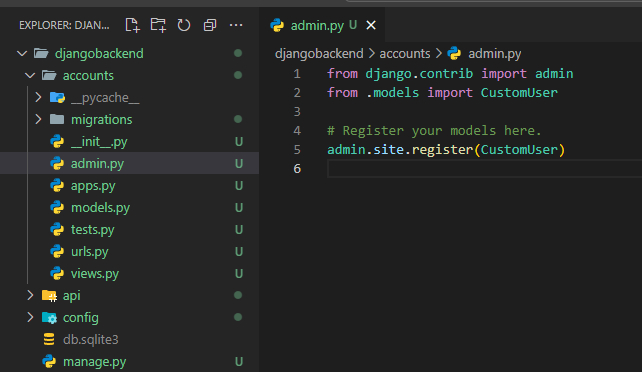This screenshot has height=372, width=642.
Task: Click the database icon of db.sqlite3
Action: pos(49,339)
